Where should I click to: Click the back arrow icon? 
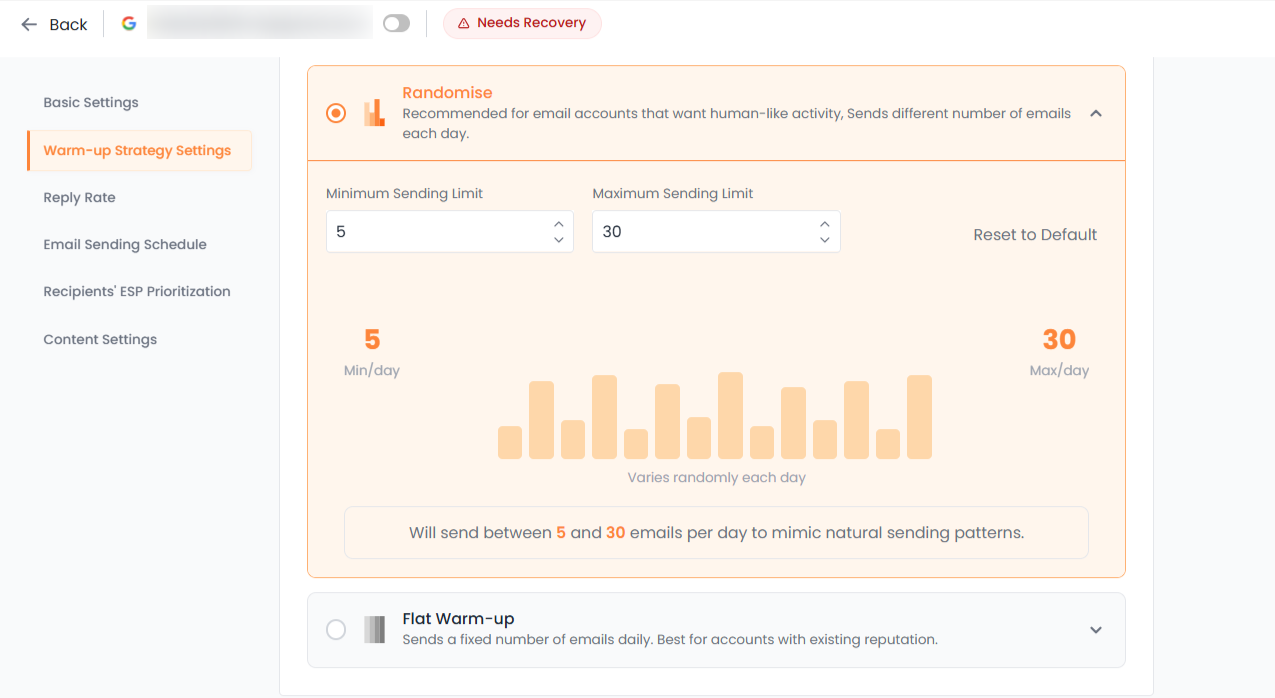click(29, 24)
